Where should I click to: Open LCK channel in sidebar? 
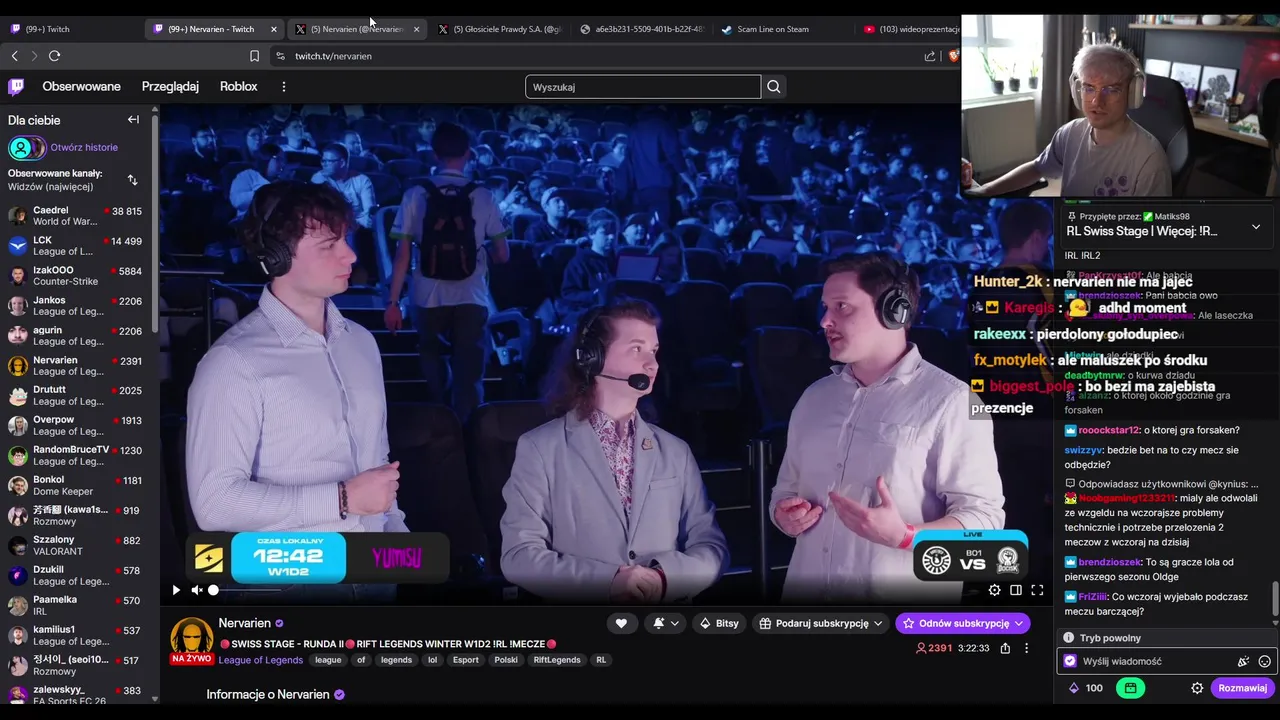click(78, 246)
